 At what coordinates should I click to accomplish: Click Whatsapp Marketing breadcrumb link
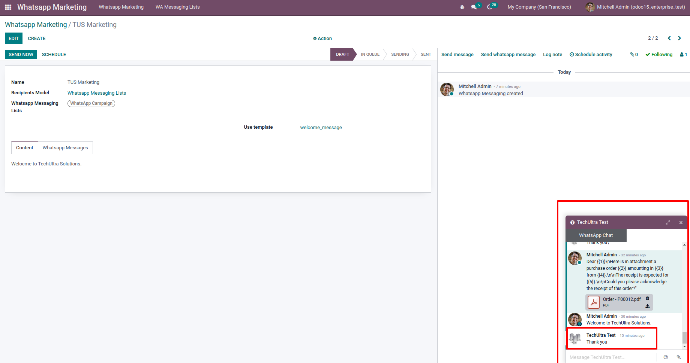click(36, 25)
